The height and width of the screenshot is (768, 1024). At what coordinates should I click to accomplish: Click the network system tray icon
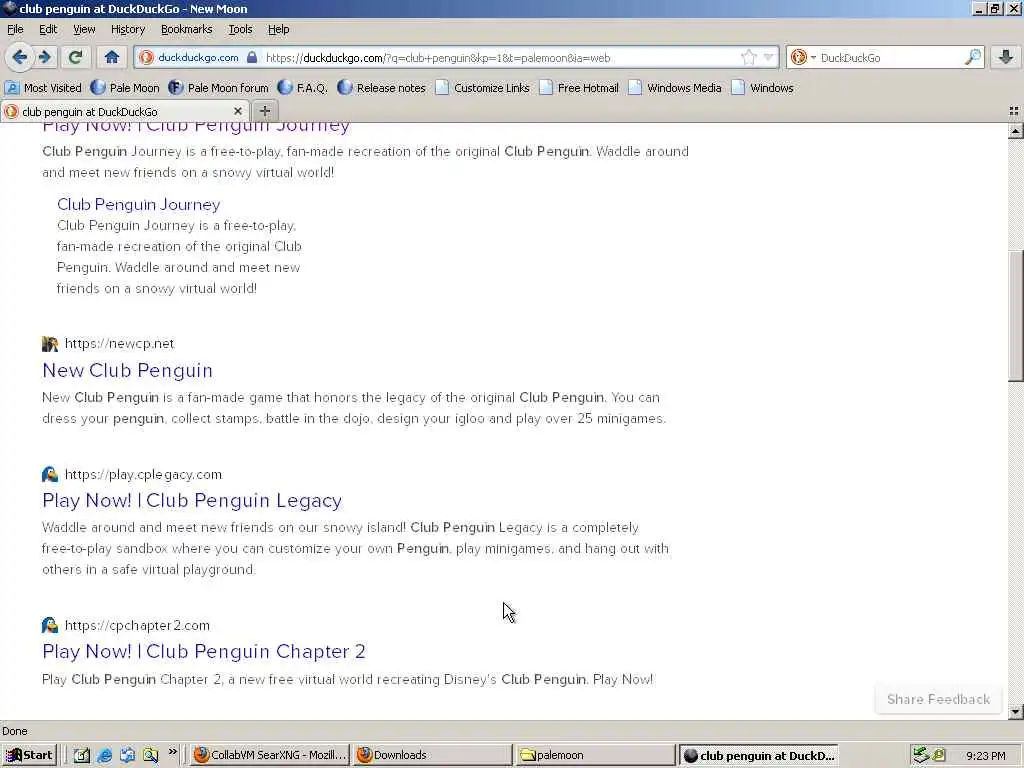point(921,755)
